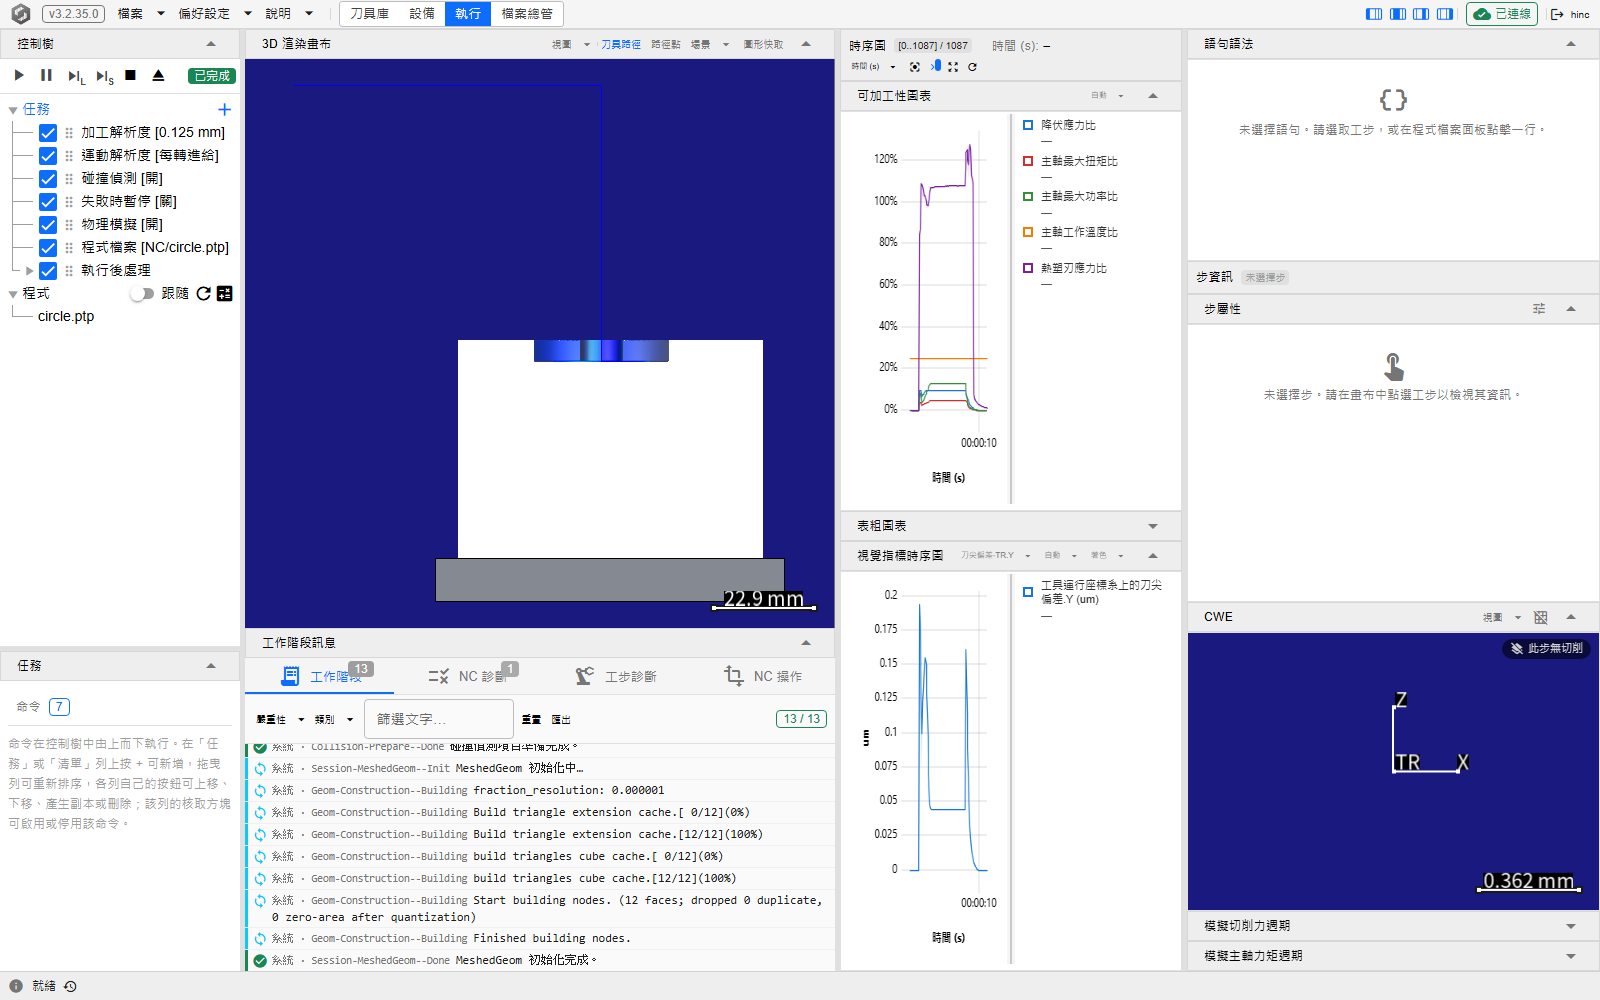Click the logout icon next to hinc
Image resolution: width=1600 pixels, height=1000 pixels.
[x=1557, y=14]
